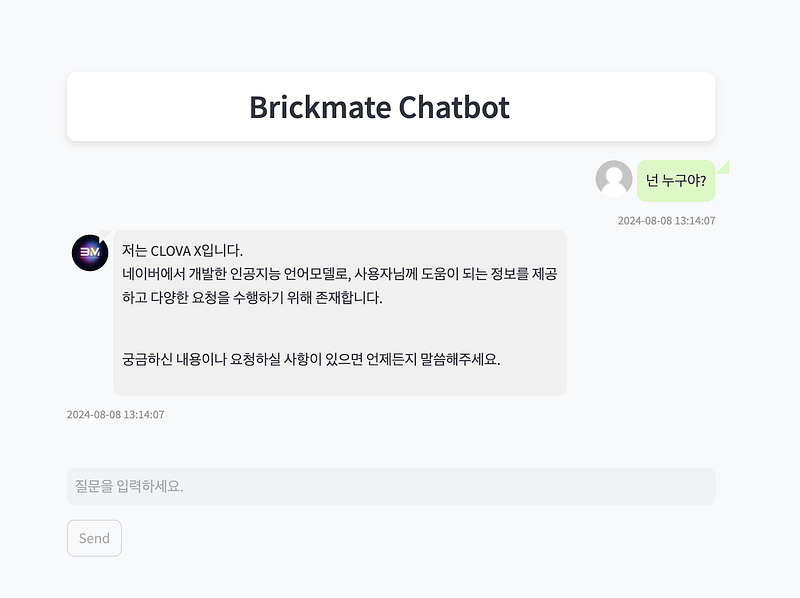Click the reply line starting with '네이버에서 개발한'

(x=339, y=274)
